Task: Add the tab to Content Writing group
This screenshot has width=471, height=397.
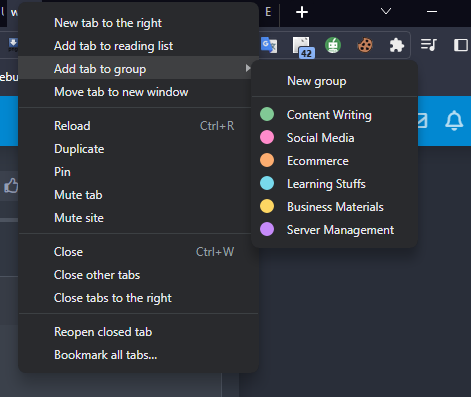Action: pos(335,115)
